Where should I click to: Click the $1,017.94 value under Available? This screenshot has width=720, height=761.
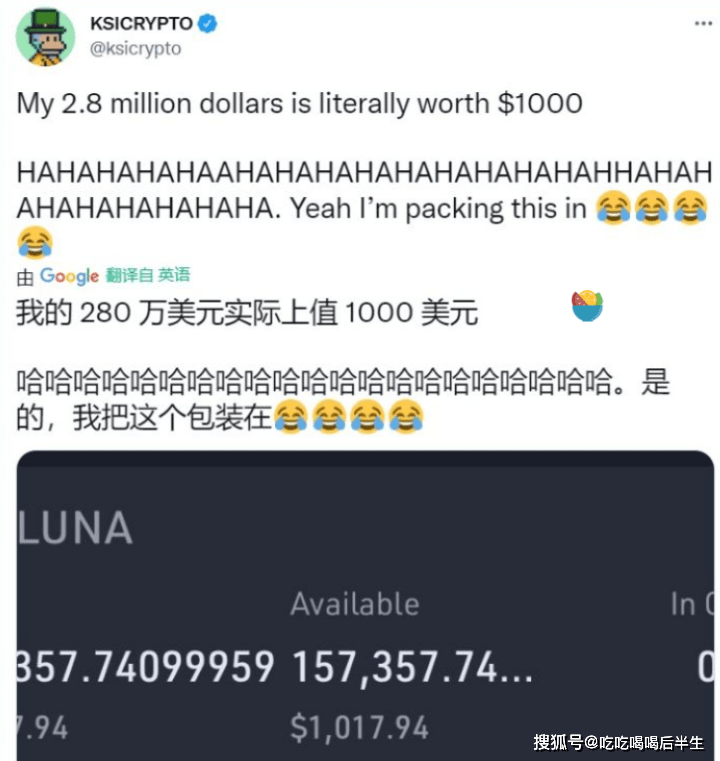[x=360, y=728]
